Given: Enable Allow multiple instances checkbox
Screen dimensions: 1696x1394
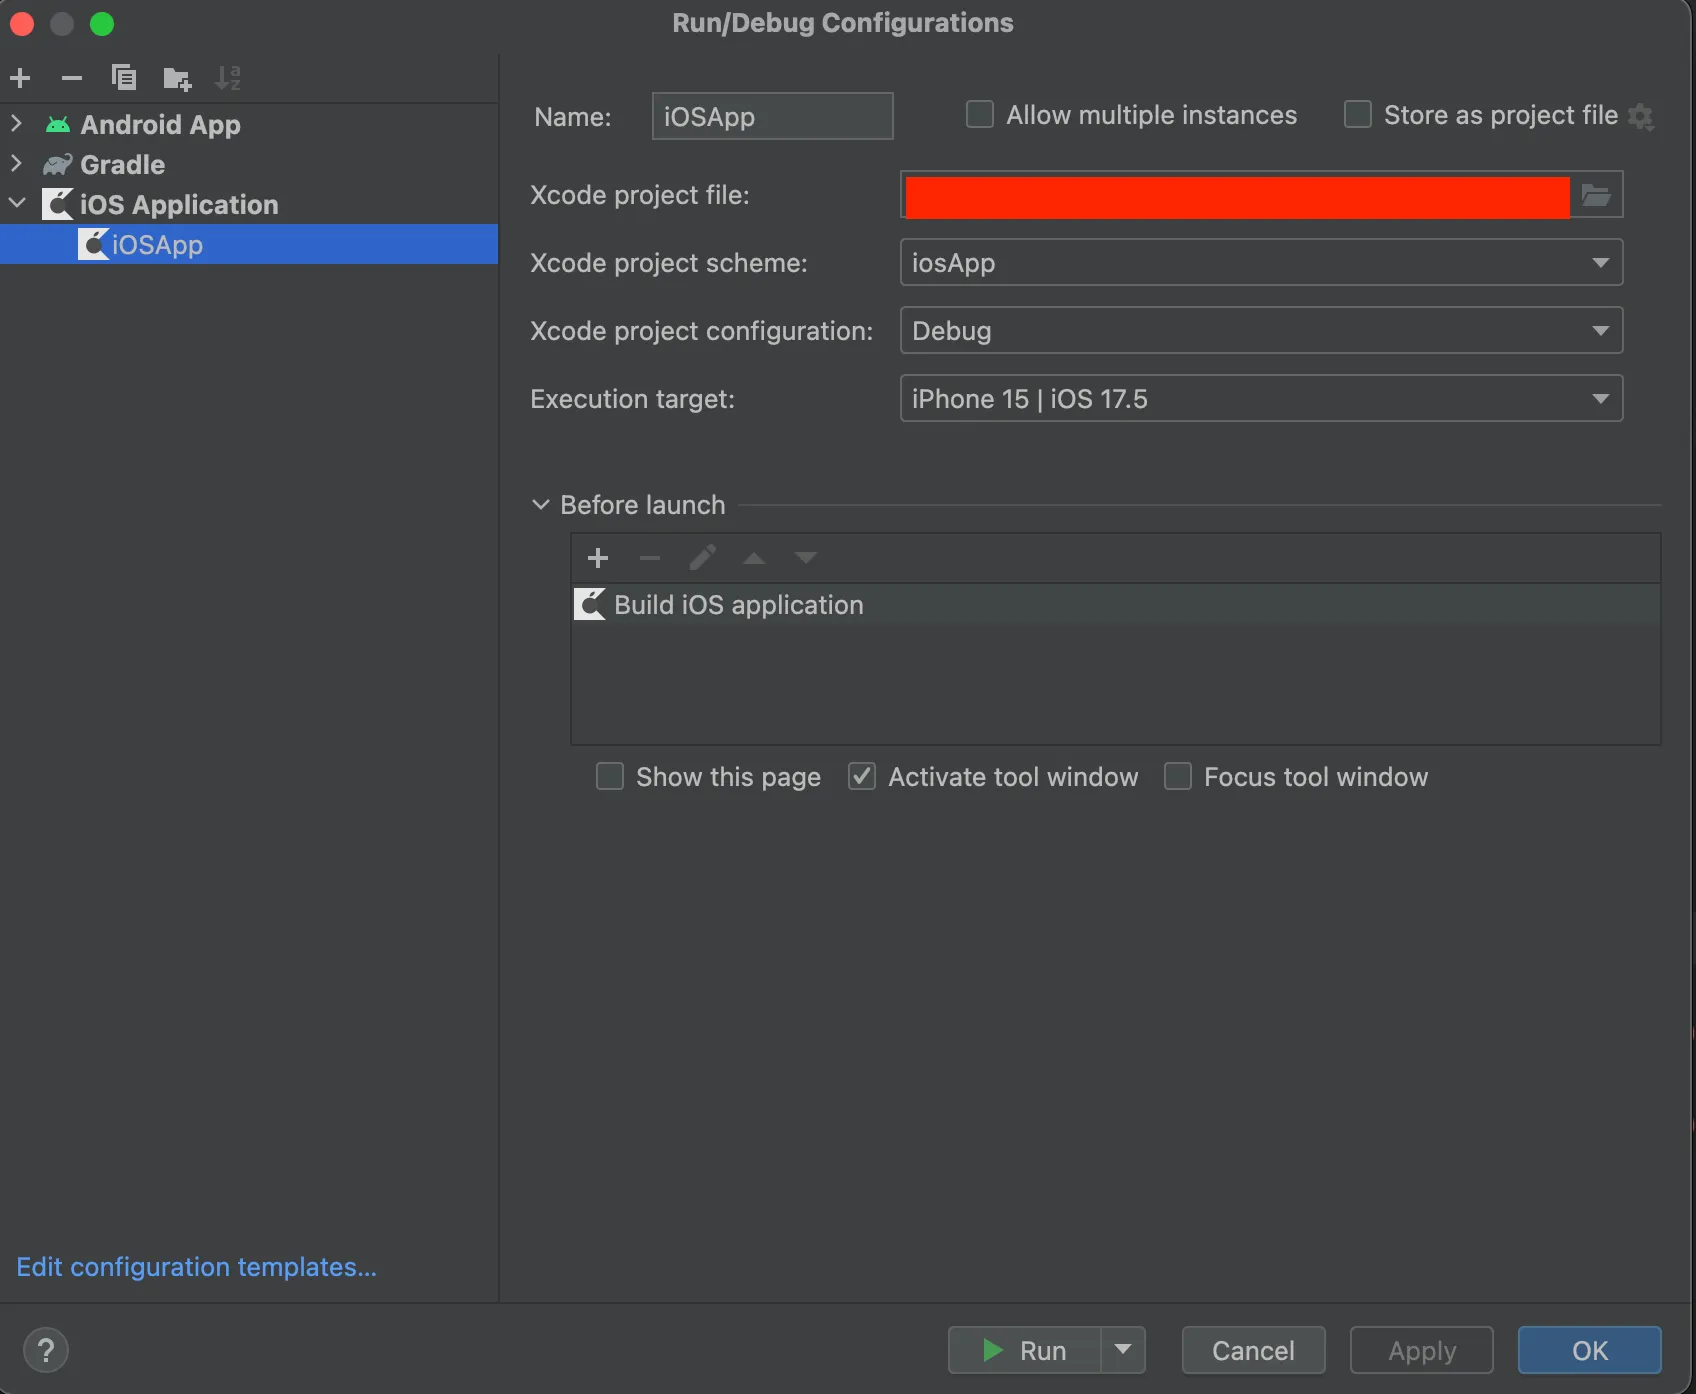Looking at the screenshot, I should [980, 115].
